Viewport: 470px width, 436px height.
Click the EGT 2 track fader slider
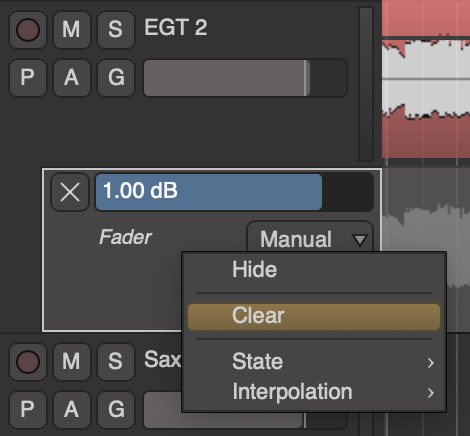(245, 78)
